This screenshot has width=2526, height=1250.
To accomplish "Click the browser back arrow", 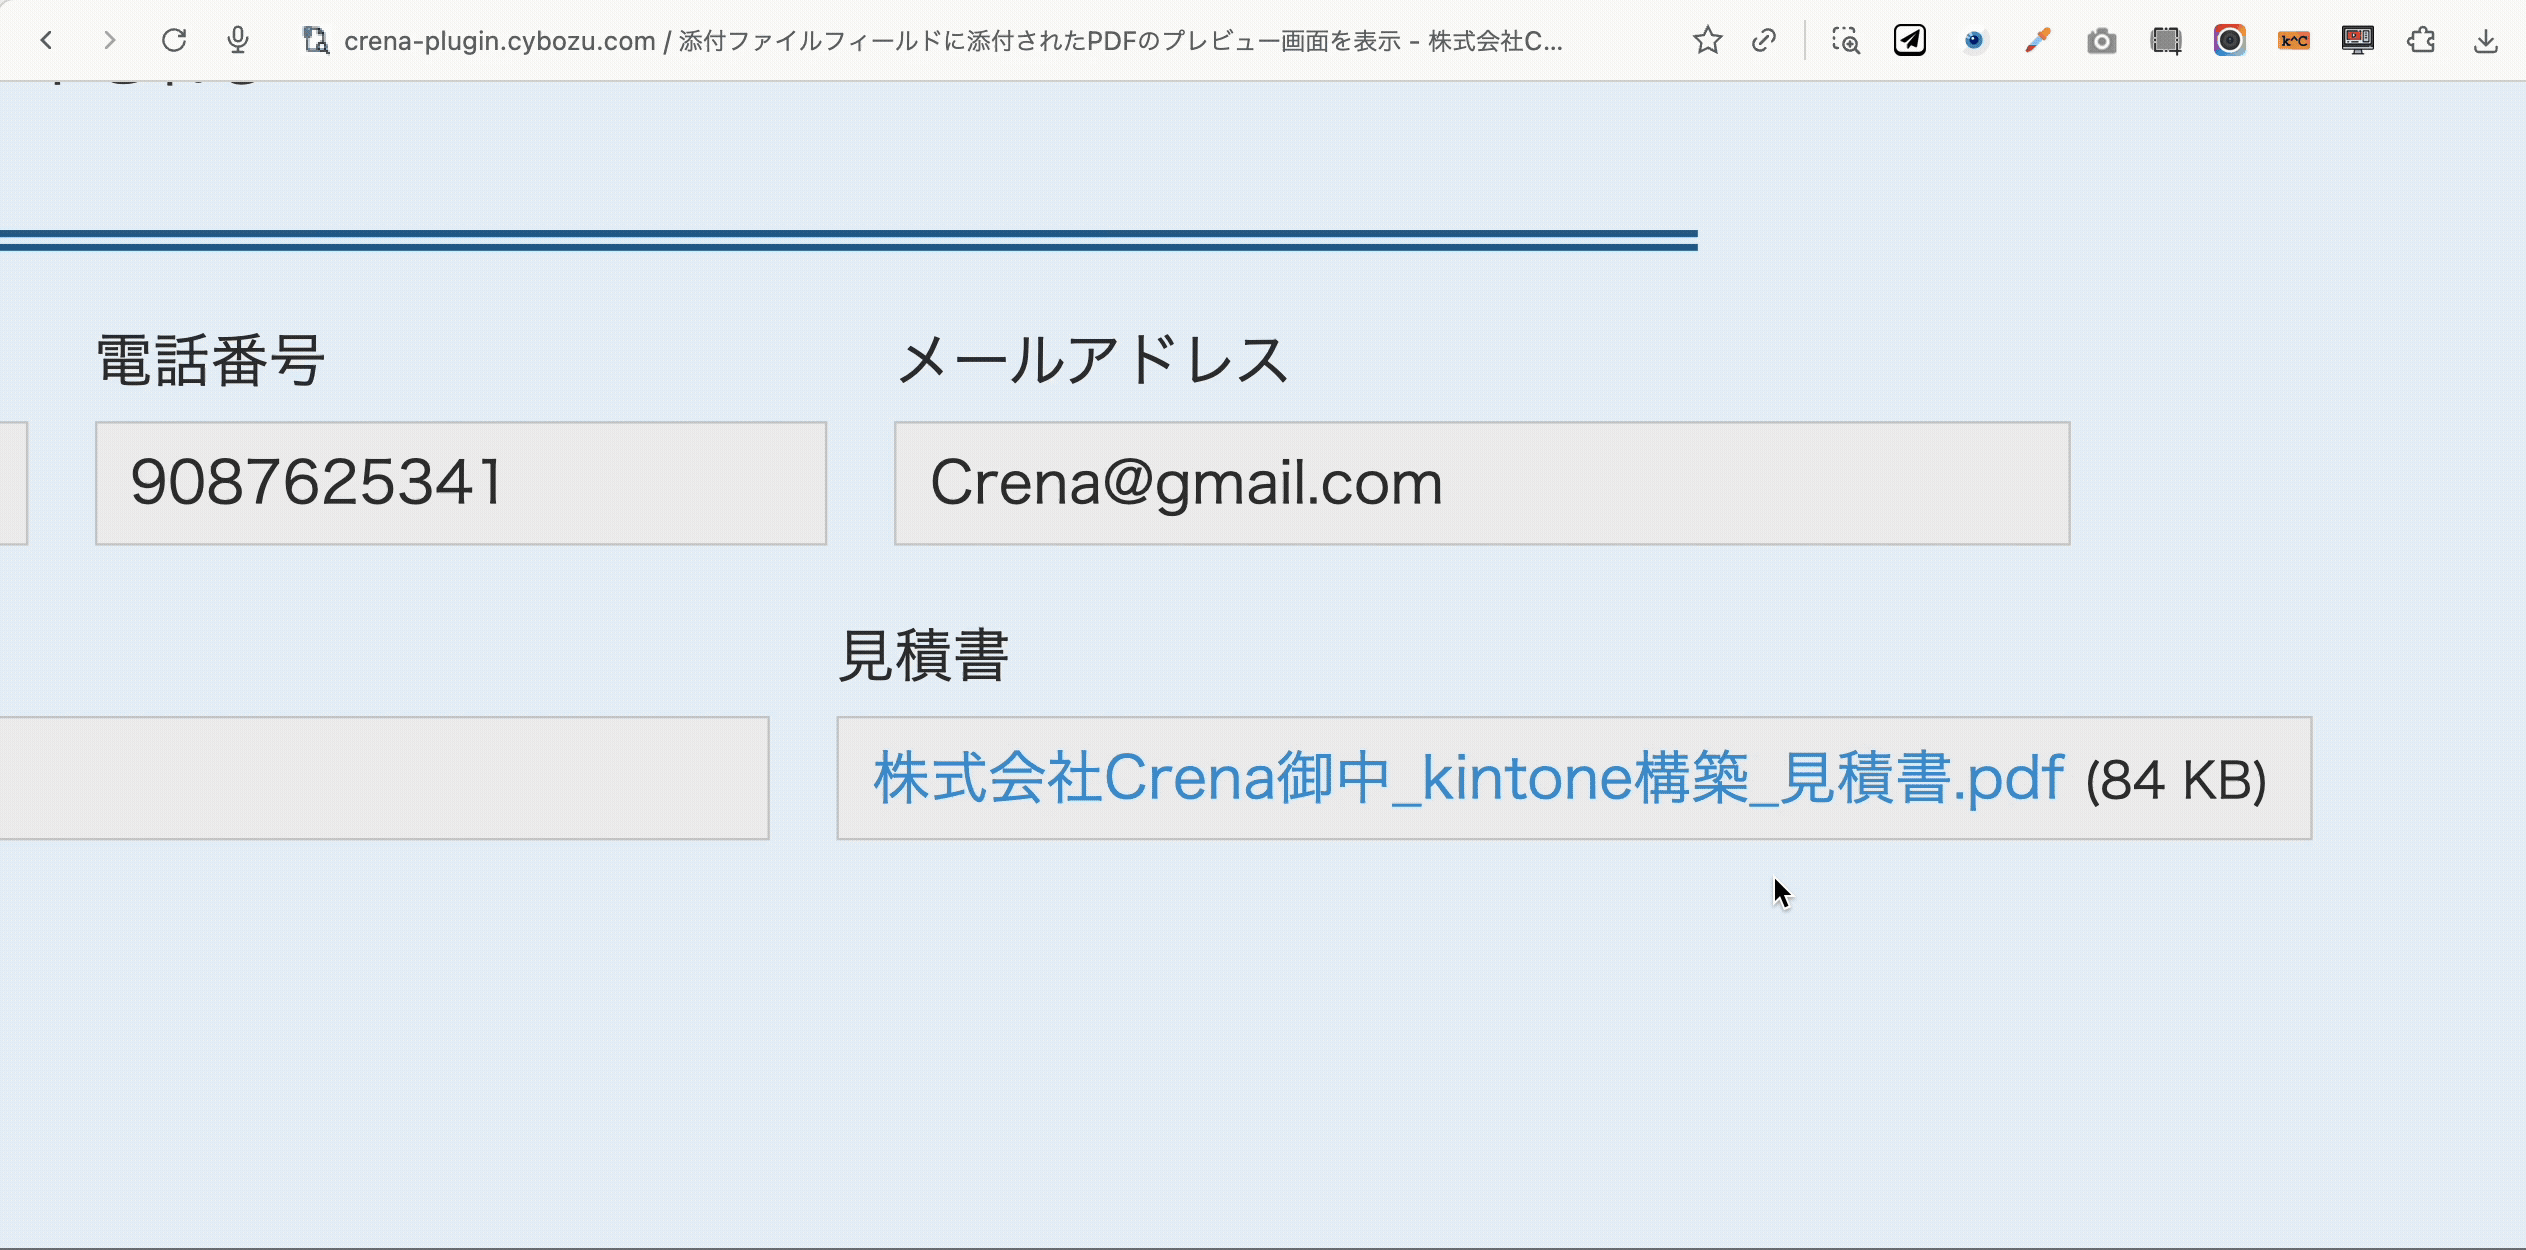I will click(x=46, y=41).
